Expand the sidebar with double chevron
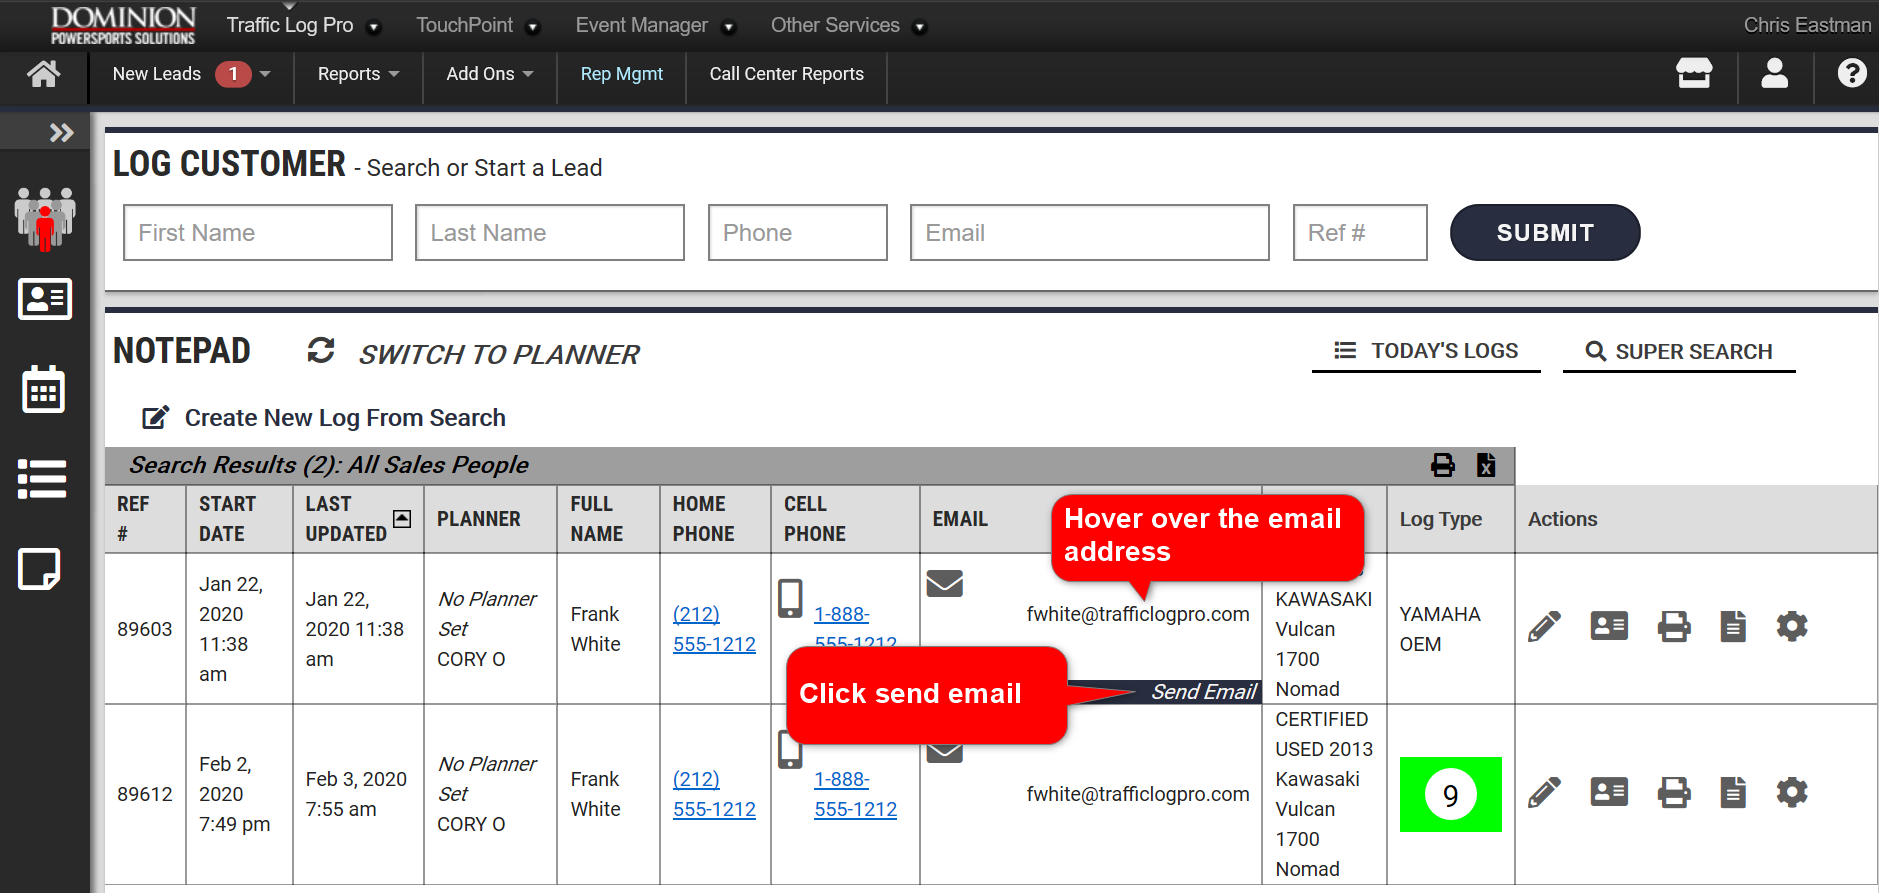 pyautogui.click(x=61, y=132)
